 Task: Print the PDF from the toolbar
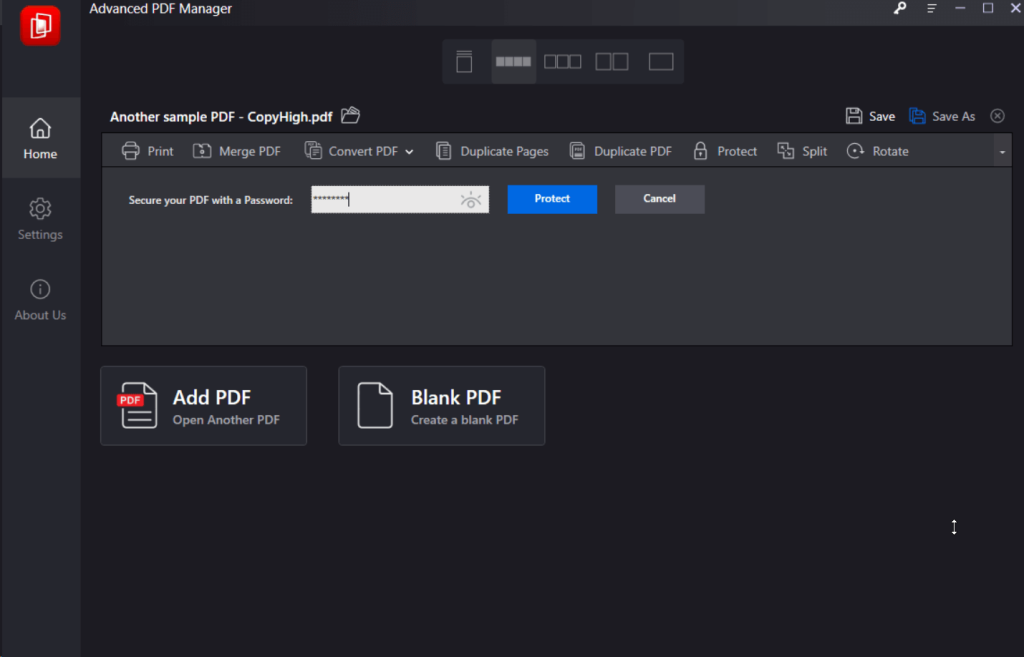pyautogui.click(x=147, y=151)
